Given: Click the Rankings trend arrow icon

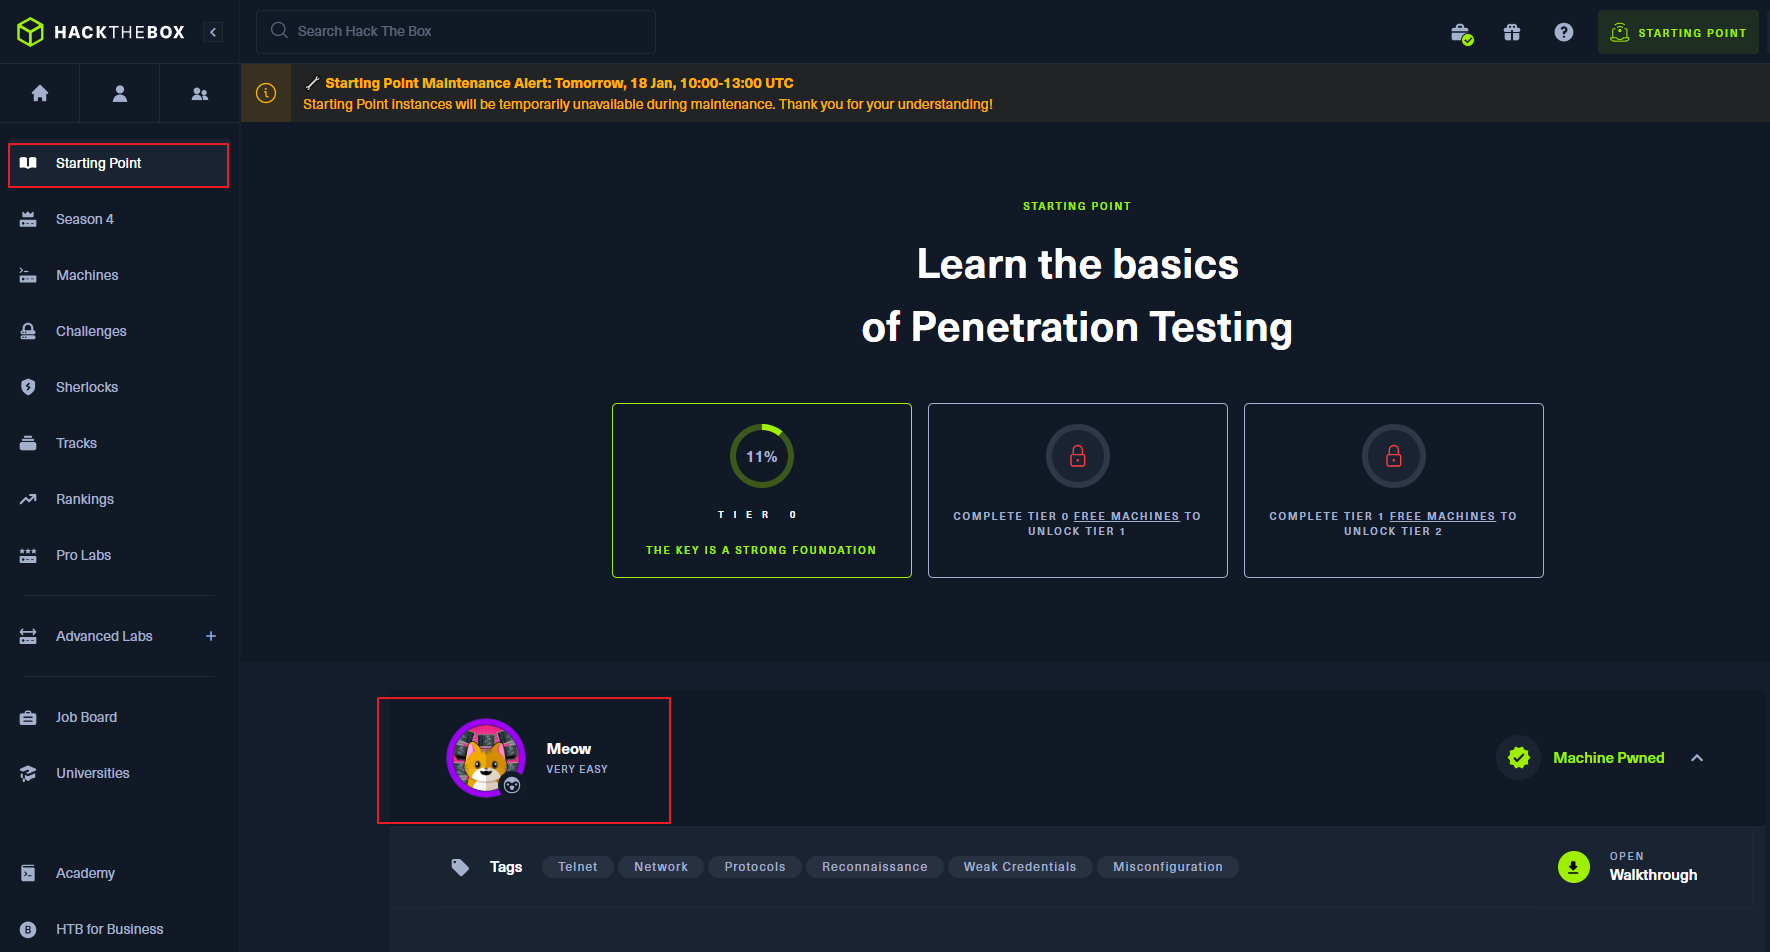Looking at the screenshot, I should point(28,499).
